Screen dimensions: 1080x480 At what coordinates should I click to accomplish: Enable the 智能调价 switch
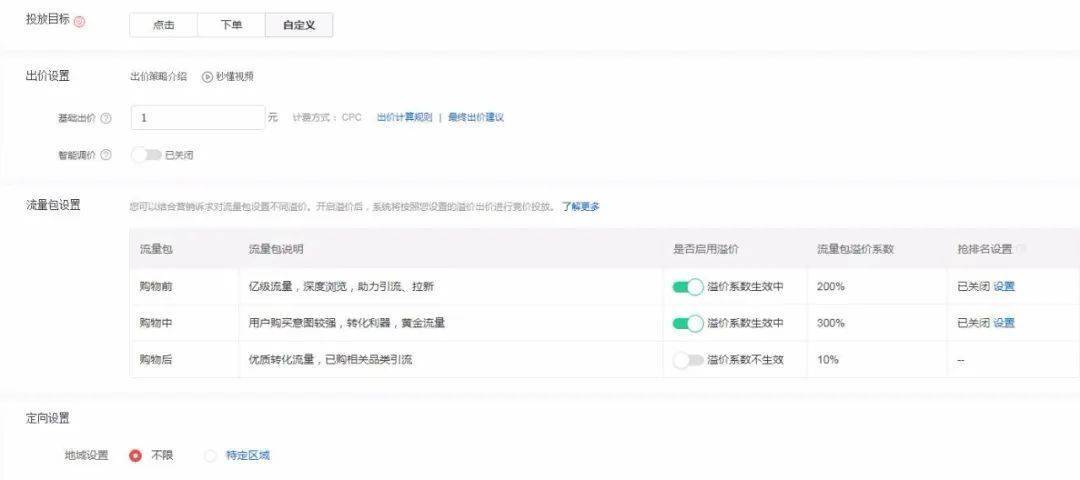tap(146, 155)
